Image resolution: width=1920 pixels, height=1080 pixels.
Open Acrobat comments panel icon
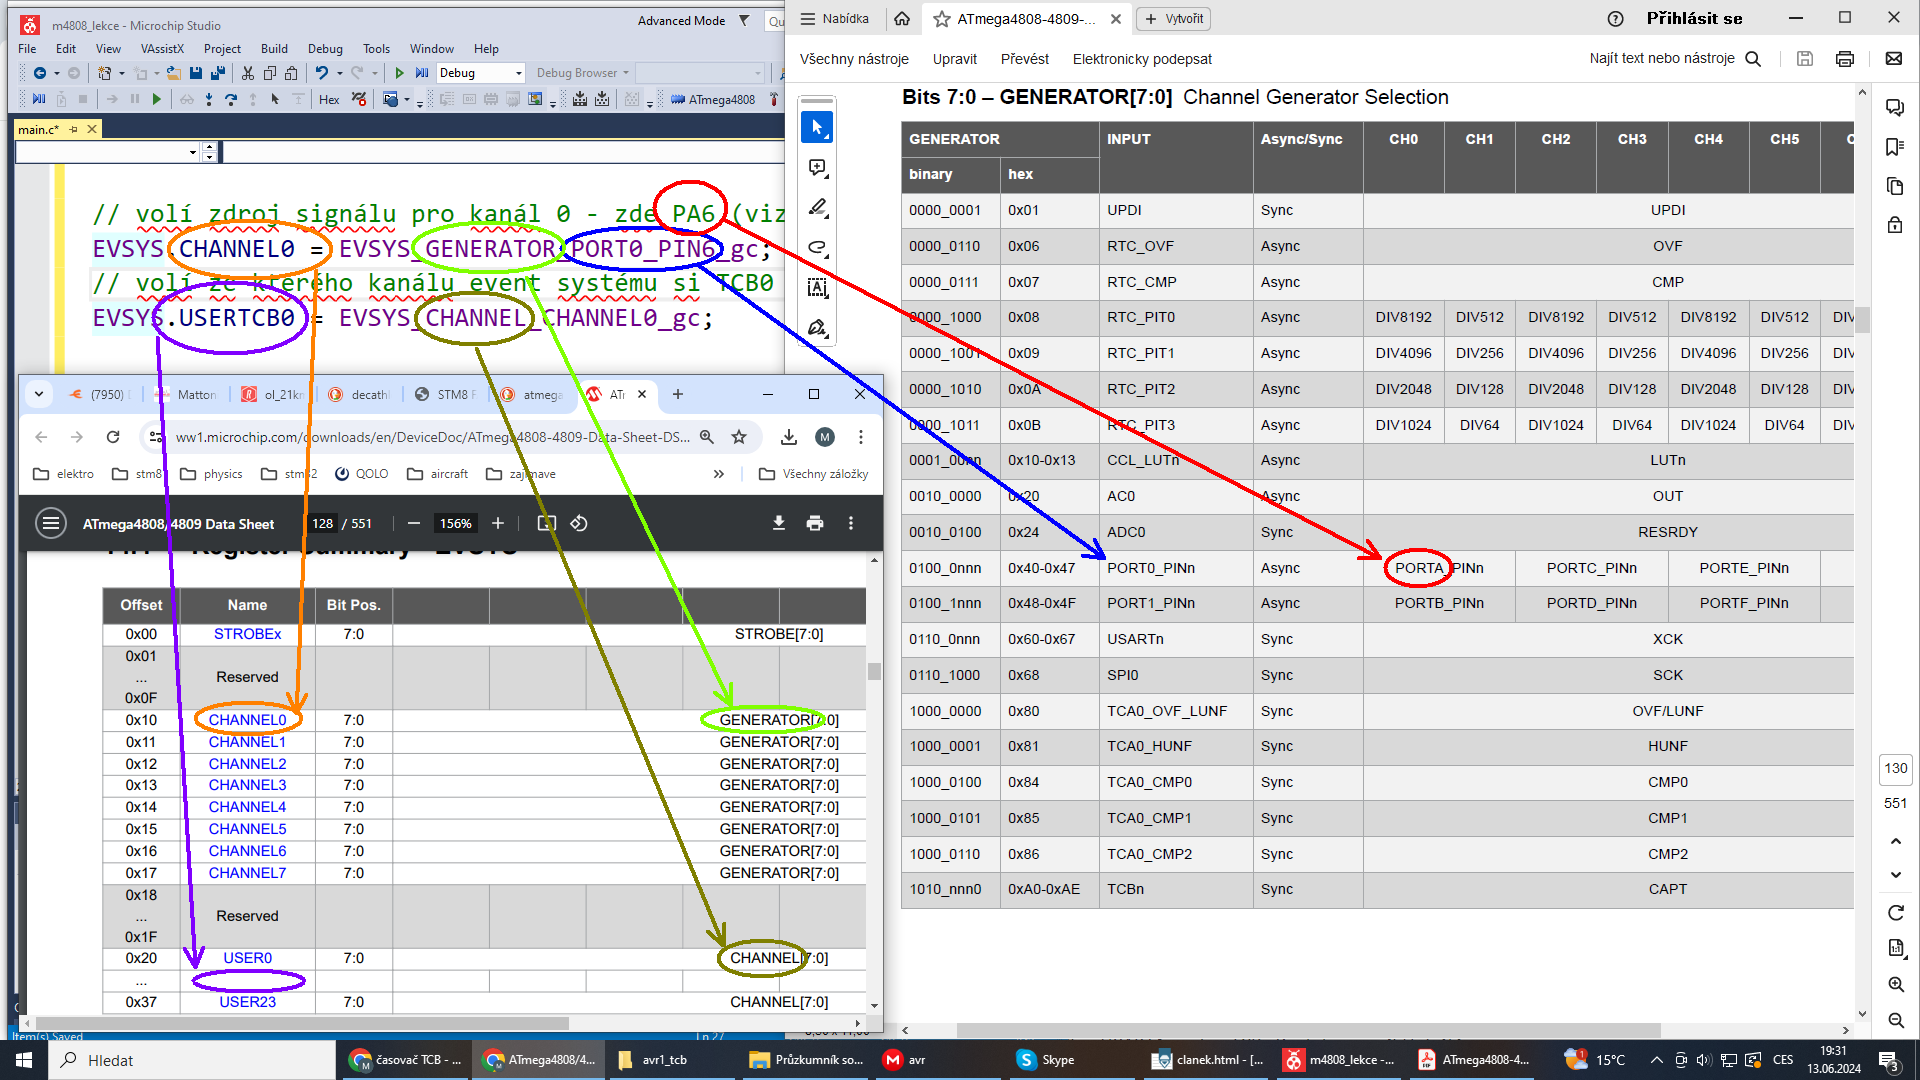point(1894,107)
